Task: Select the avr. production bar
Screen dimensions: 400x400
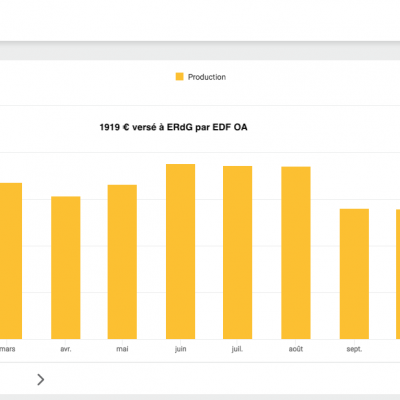Action: [x=65, y=268]
